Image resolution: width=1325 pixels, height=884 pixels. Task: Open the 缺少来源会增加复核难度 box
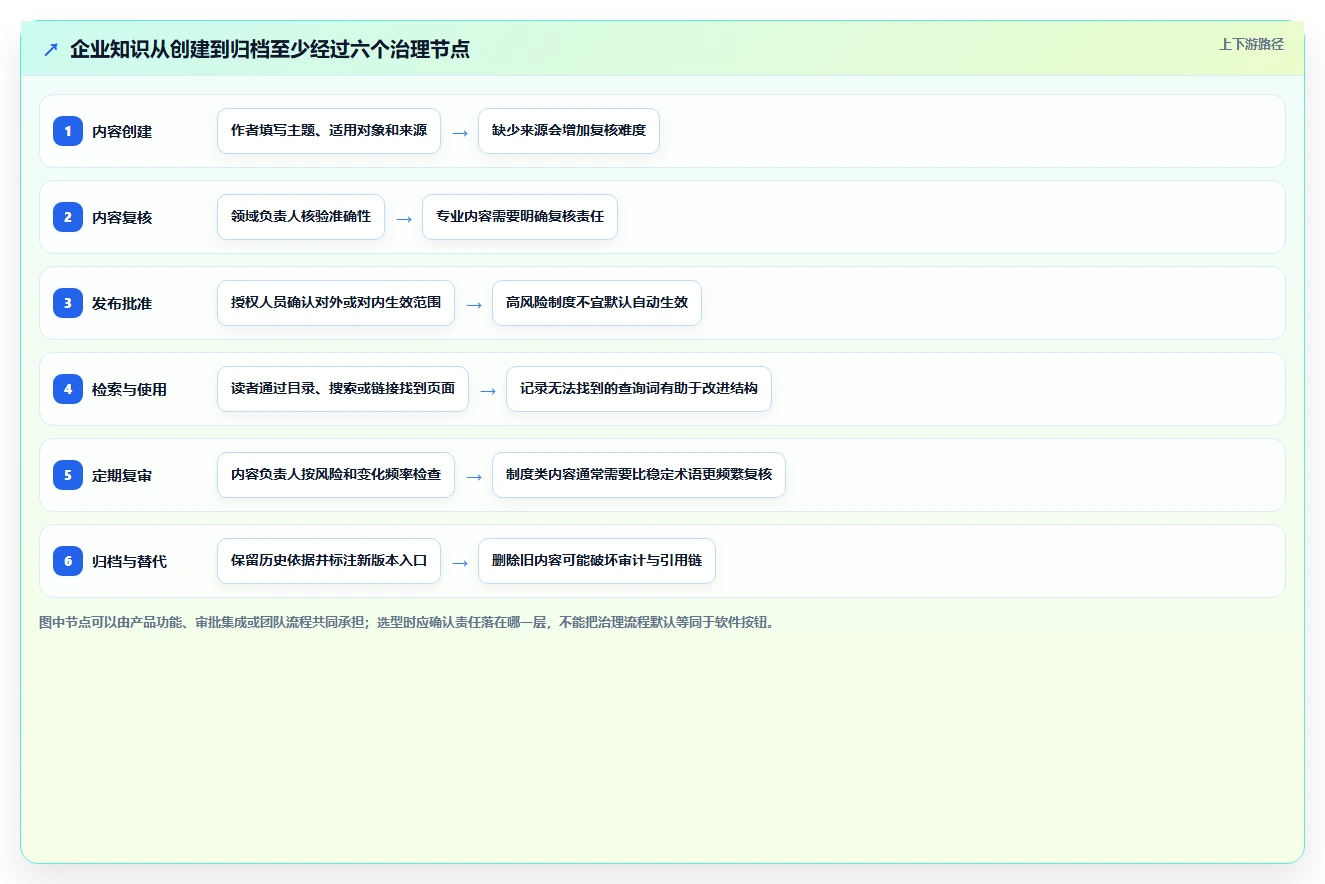click(569, 131)
